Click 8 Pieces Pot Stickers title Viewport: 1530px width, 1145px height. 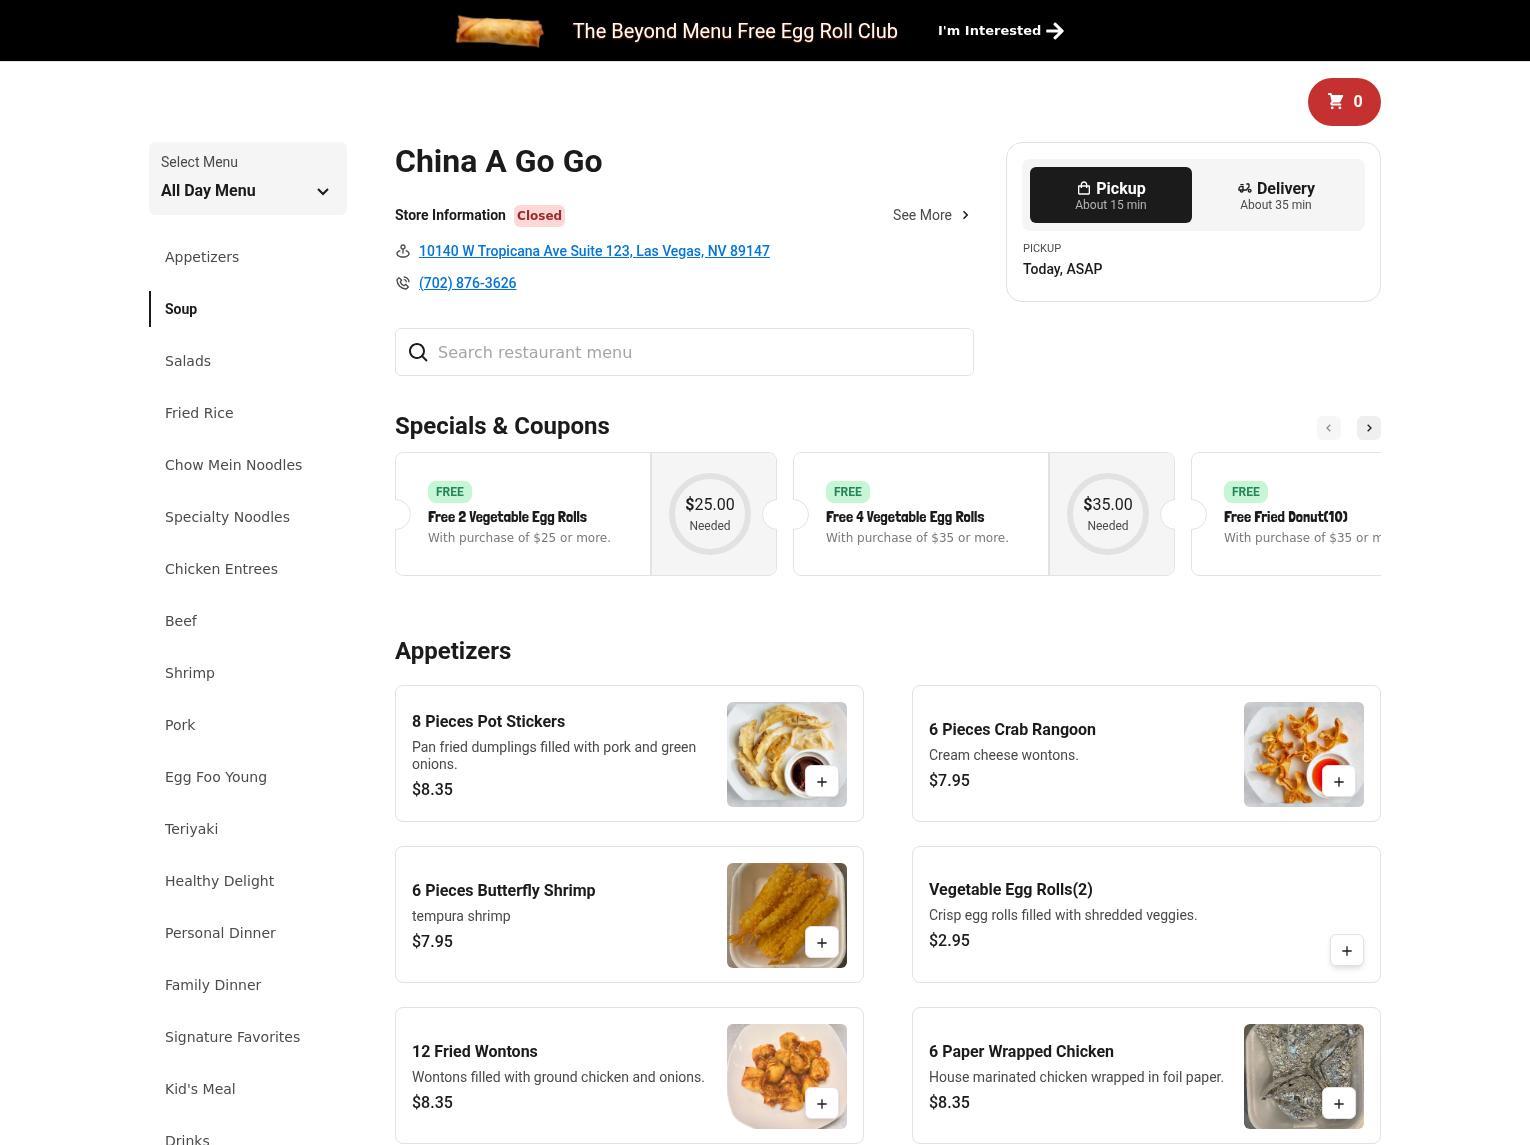tap(488, 722)
